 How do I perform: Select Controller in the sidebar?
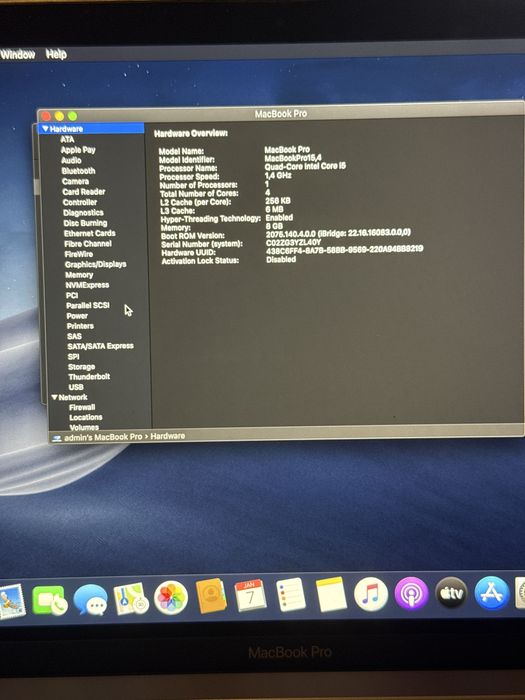pos(80,202)
